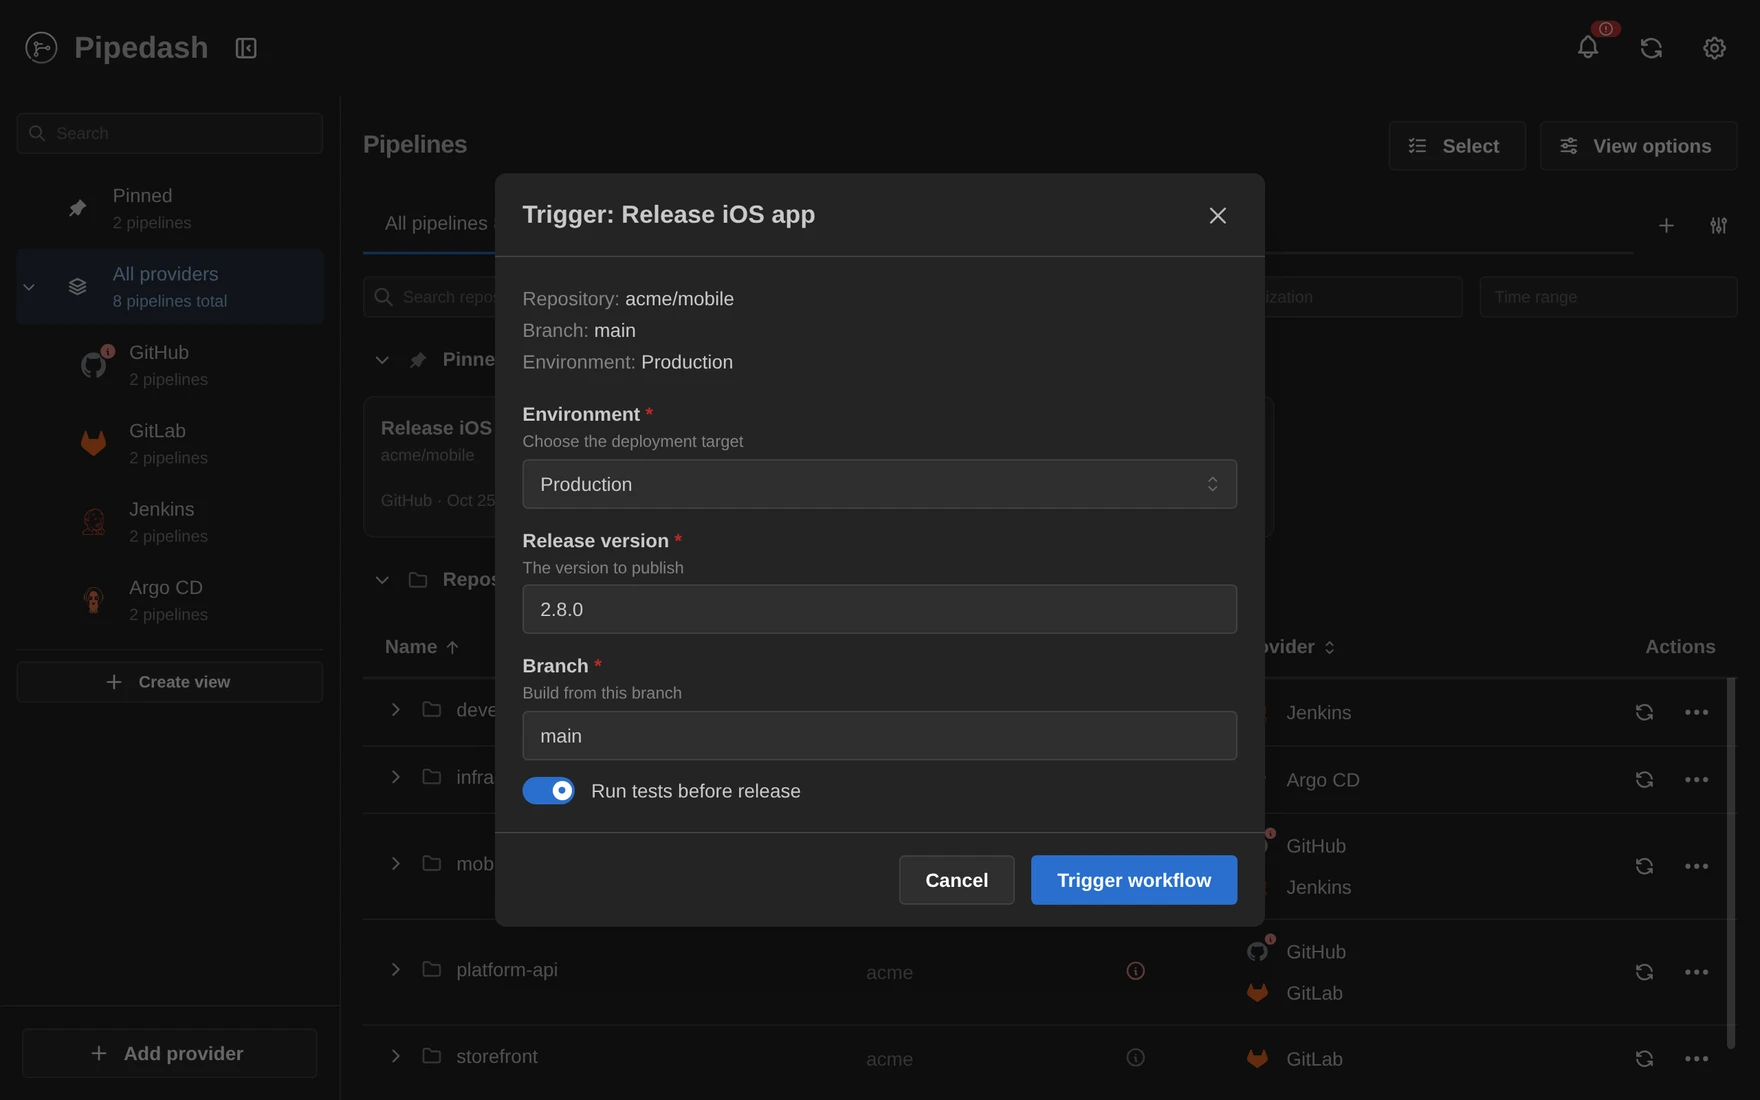Focus the sidebar Search field
Viewport: 1760px width, 1100px height.
tap(170, 133)
